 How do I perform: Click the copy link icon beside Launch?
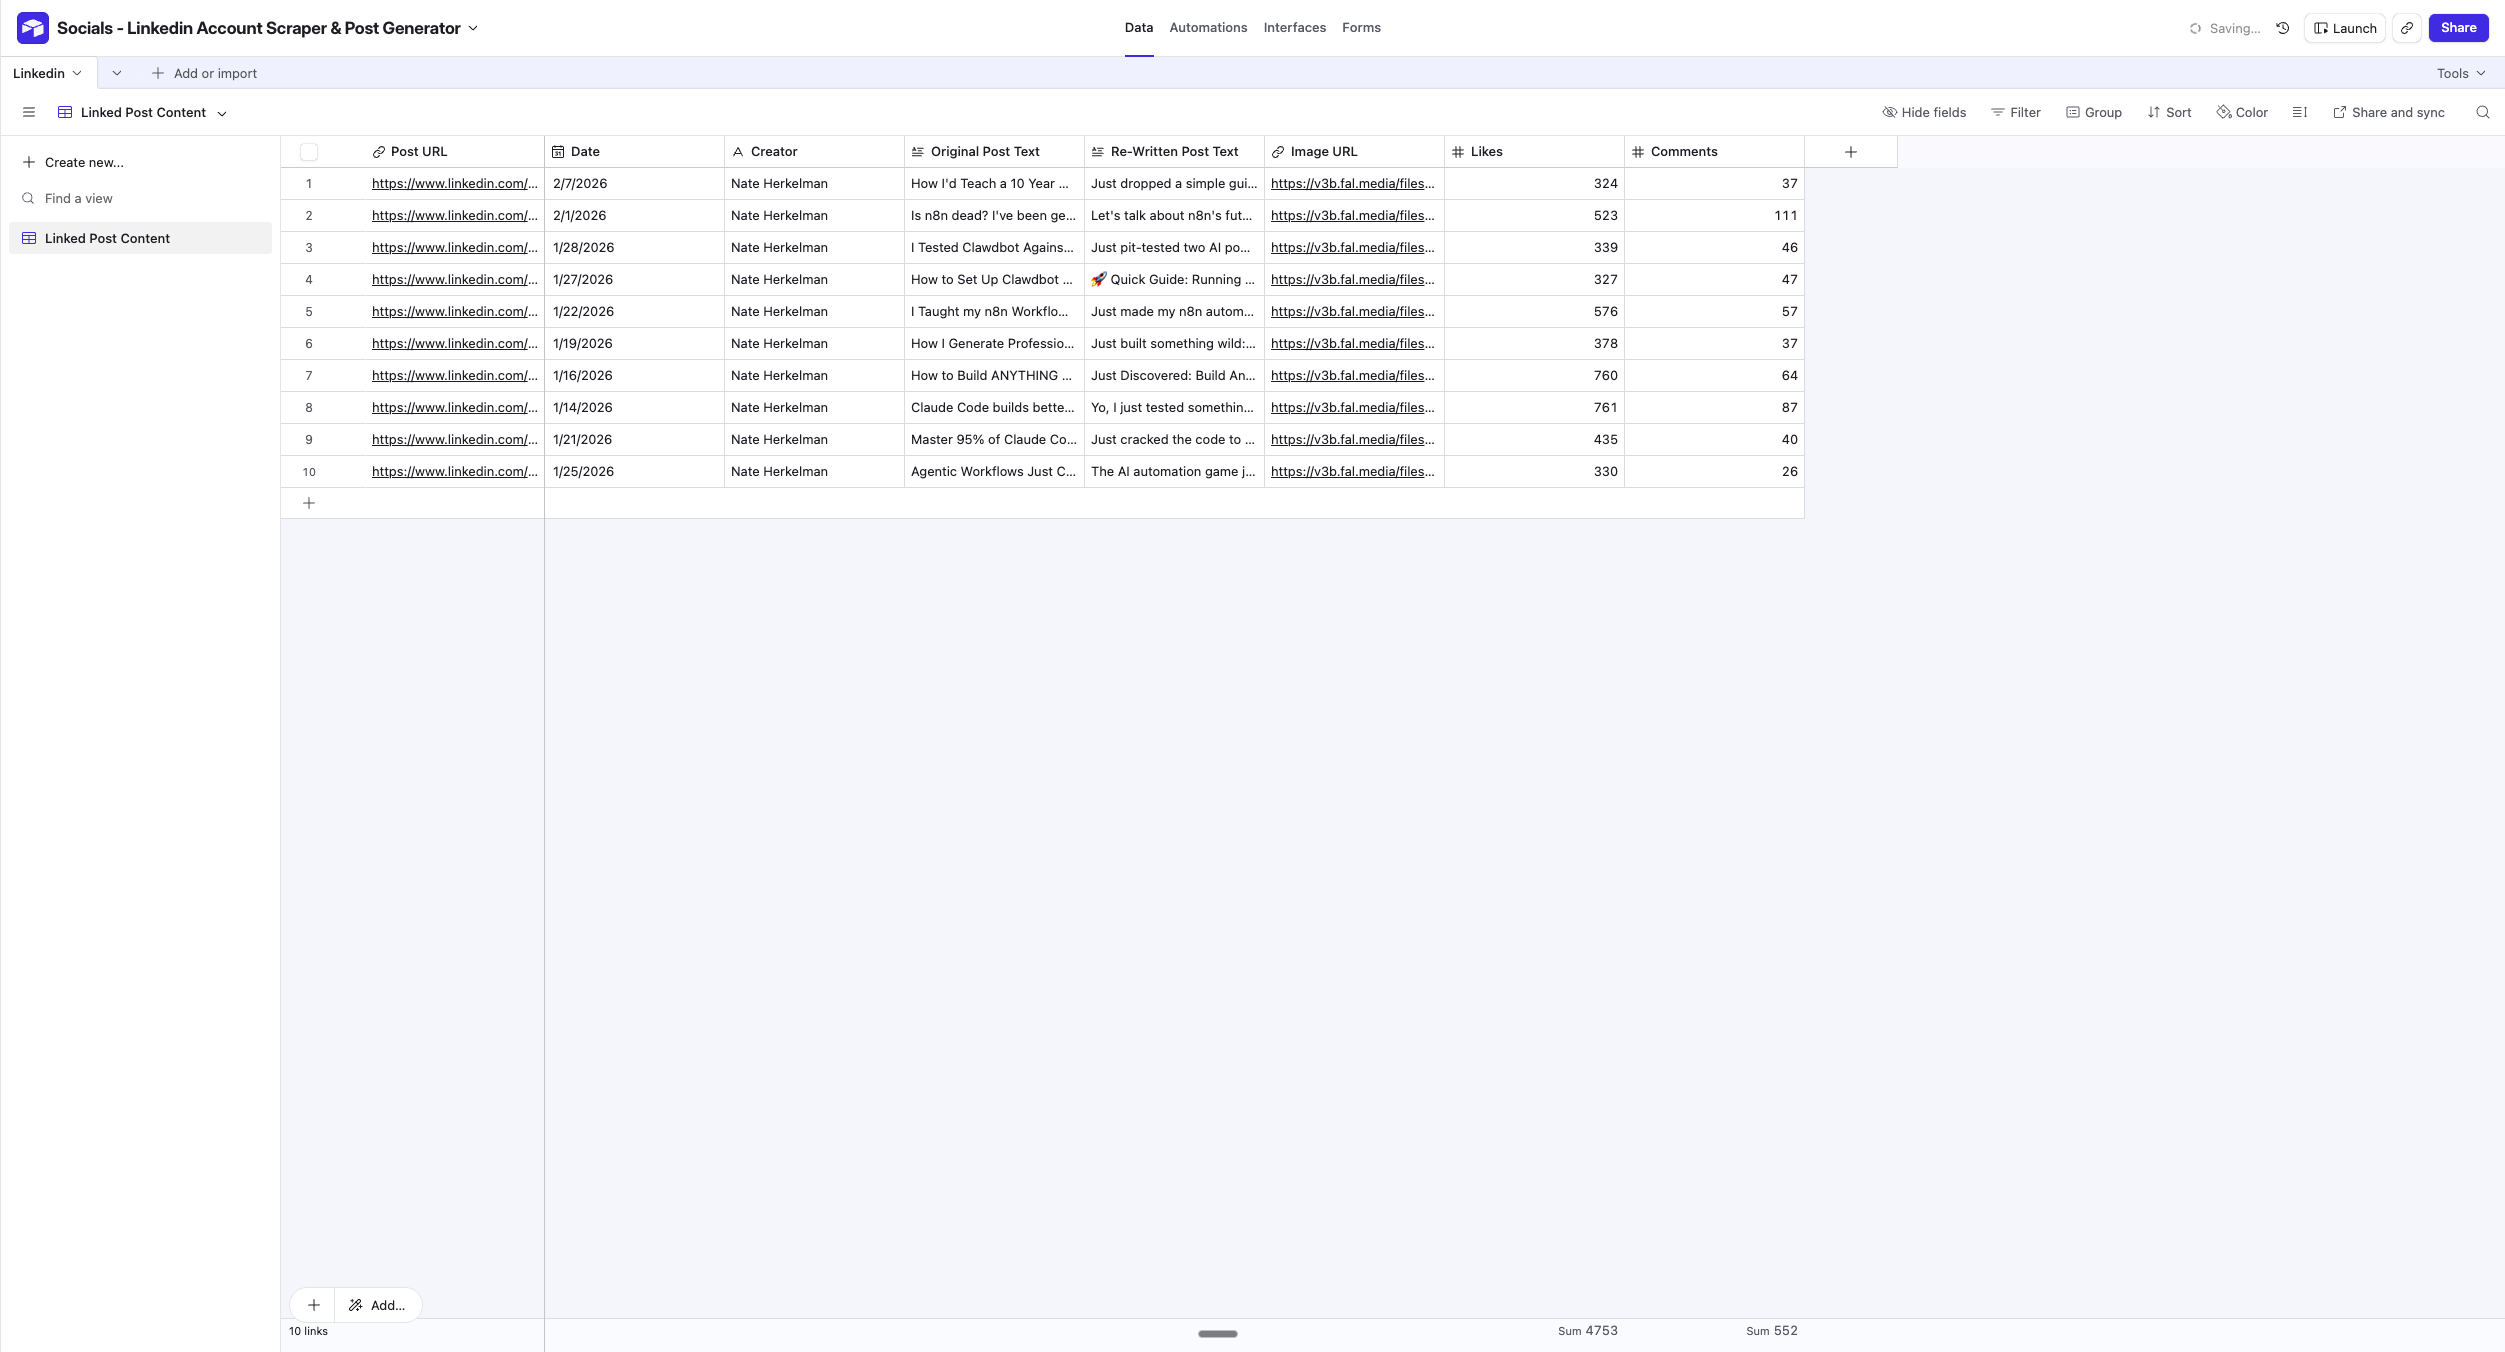click(2407, 28)
